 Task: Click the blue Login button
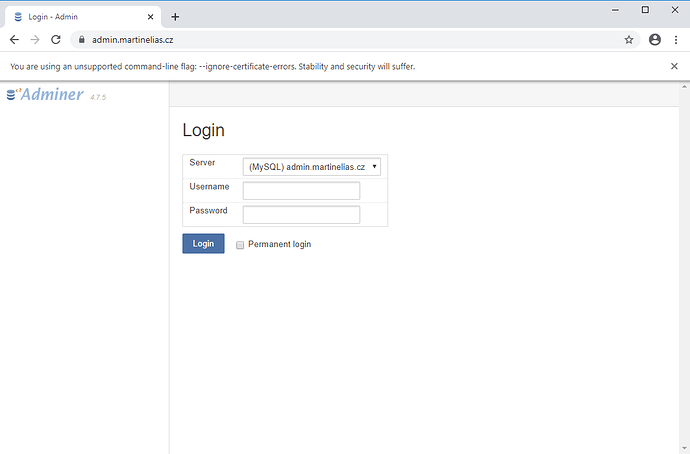[203, 243]
